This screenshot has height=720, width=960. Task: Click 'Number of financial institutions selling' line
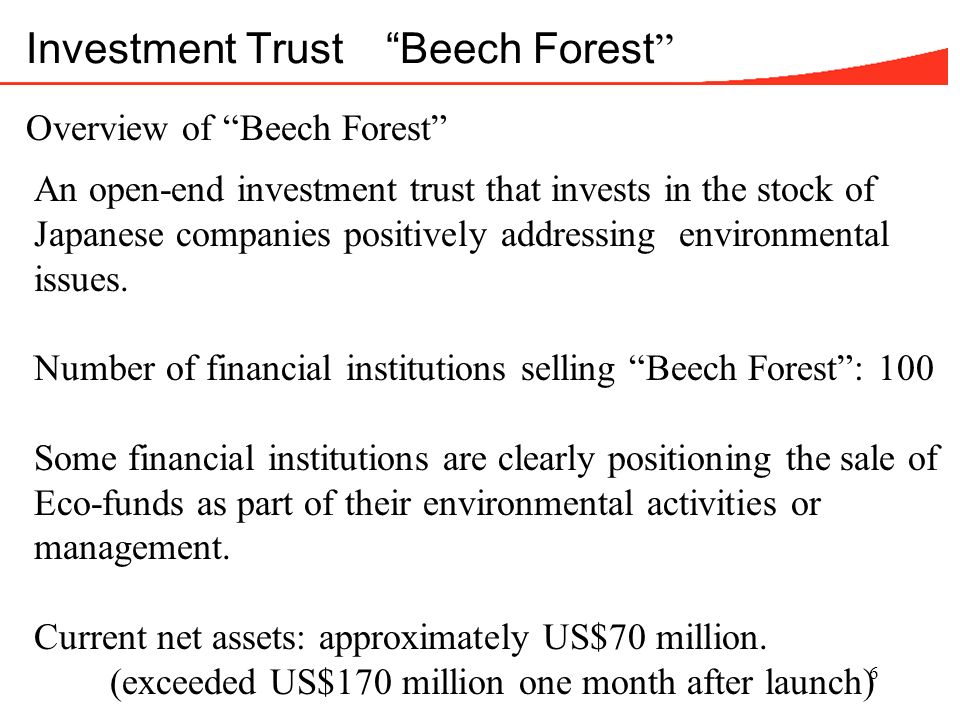tap(324, 369)
